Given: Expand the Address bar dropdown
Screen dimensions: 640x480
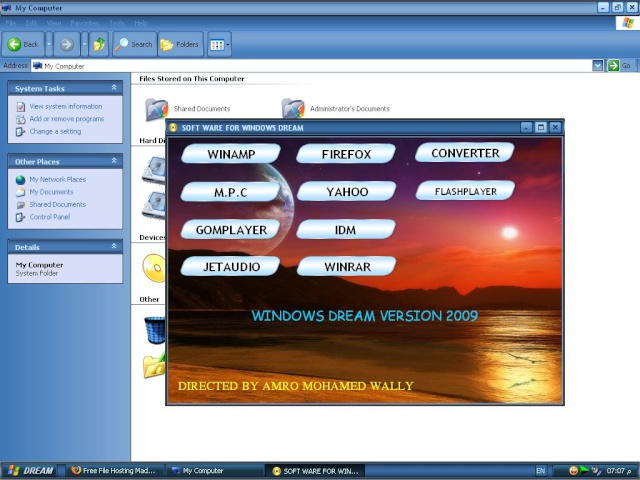Looking at the screenshot, I should coord(598,65).
